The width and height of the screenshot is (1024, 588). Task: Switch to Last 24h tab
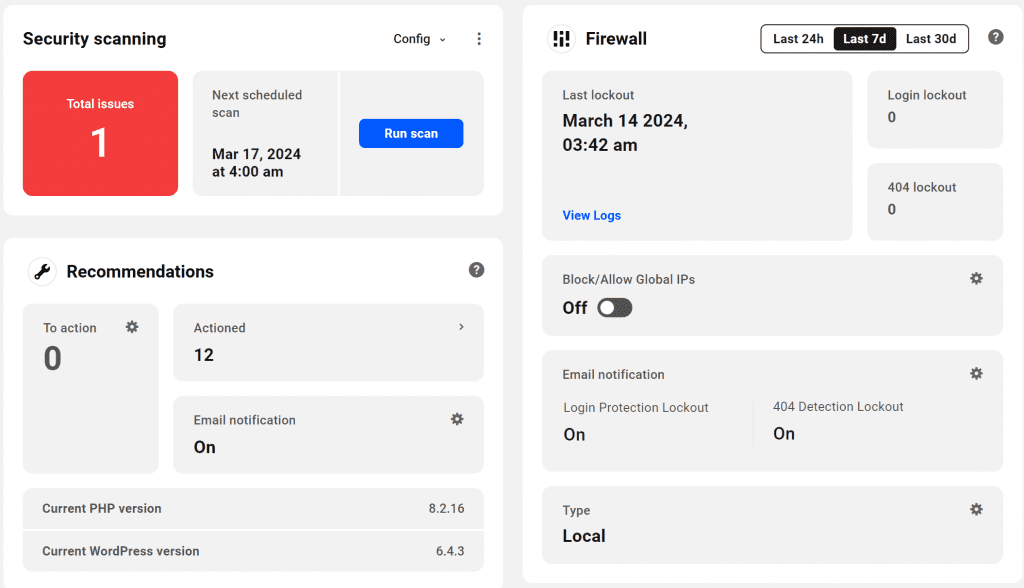pyautogui.click(x=798, y=39)
